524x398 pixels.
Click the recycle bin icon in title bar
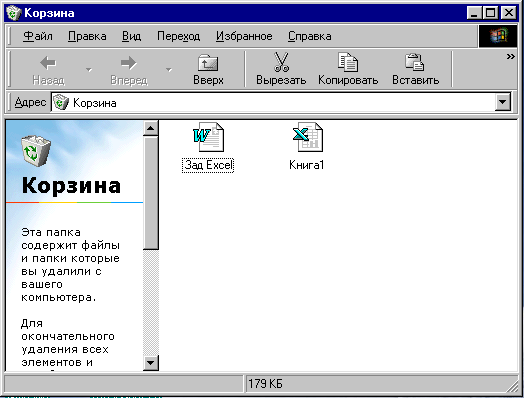coord(14,13)
